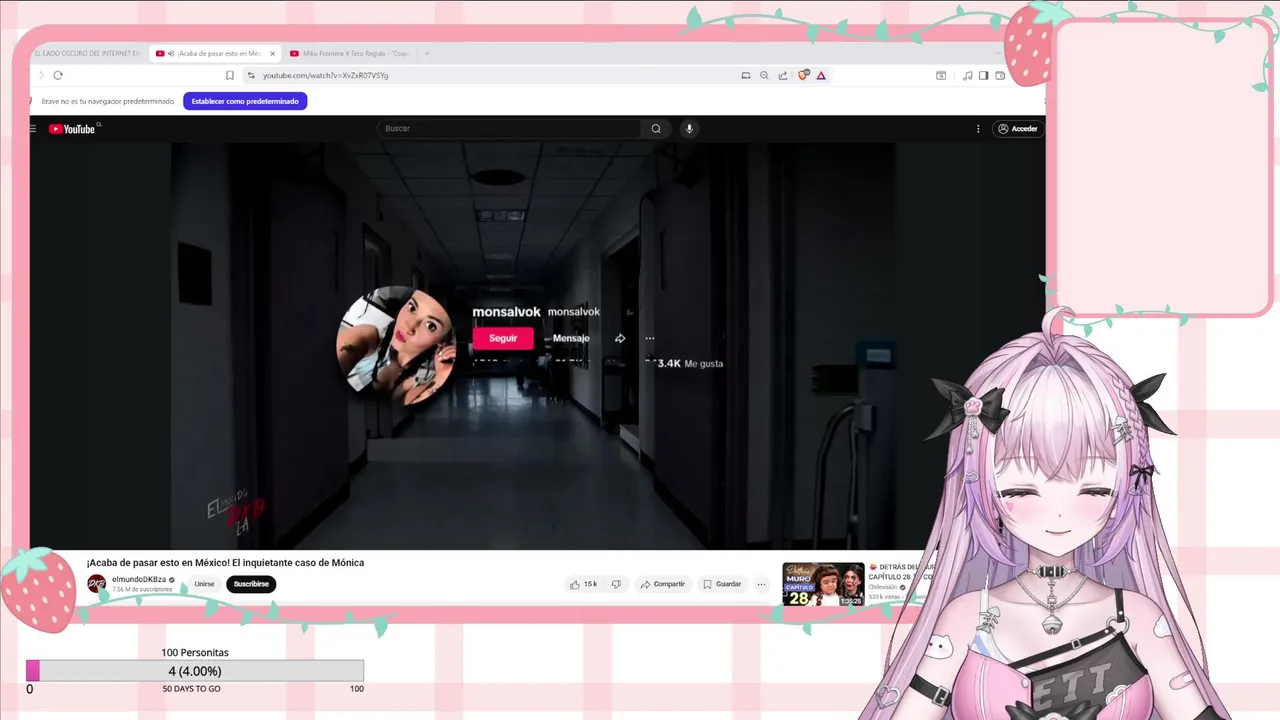This screenshot has width=1280, height=720.
Task: Click the Brave music playlist icon
Action: 968,75
